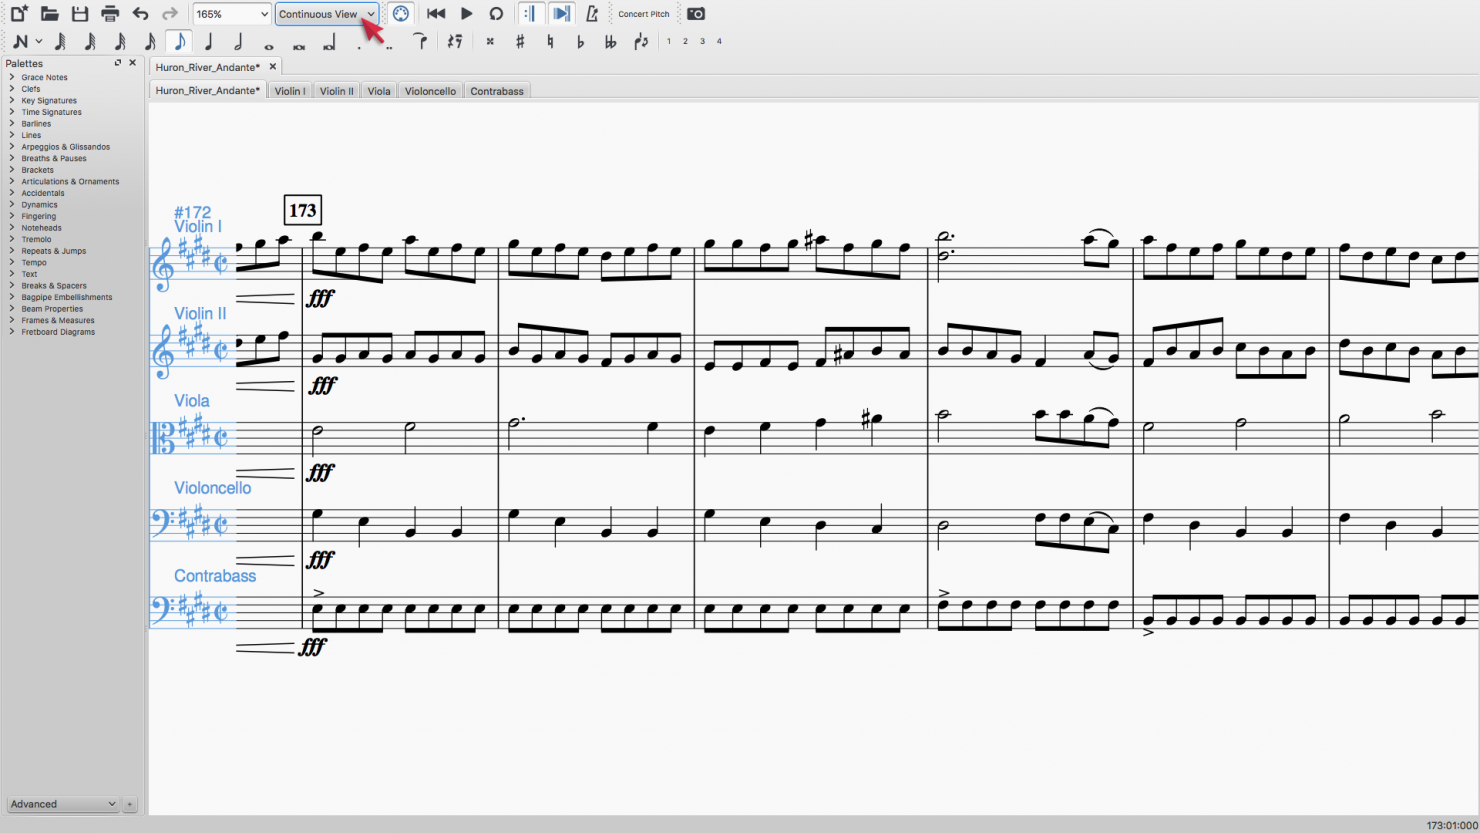1480x833 pixels.
Task: Open the Continuous View dropdown
Action: coord(326,13)
